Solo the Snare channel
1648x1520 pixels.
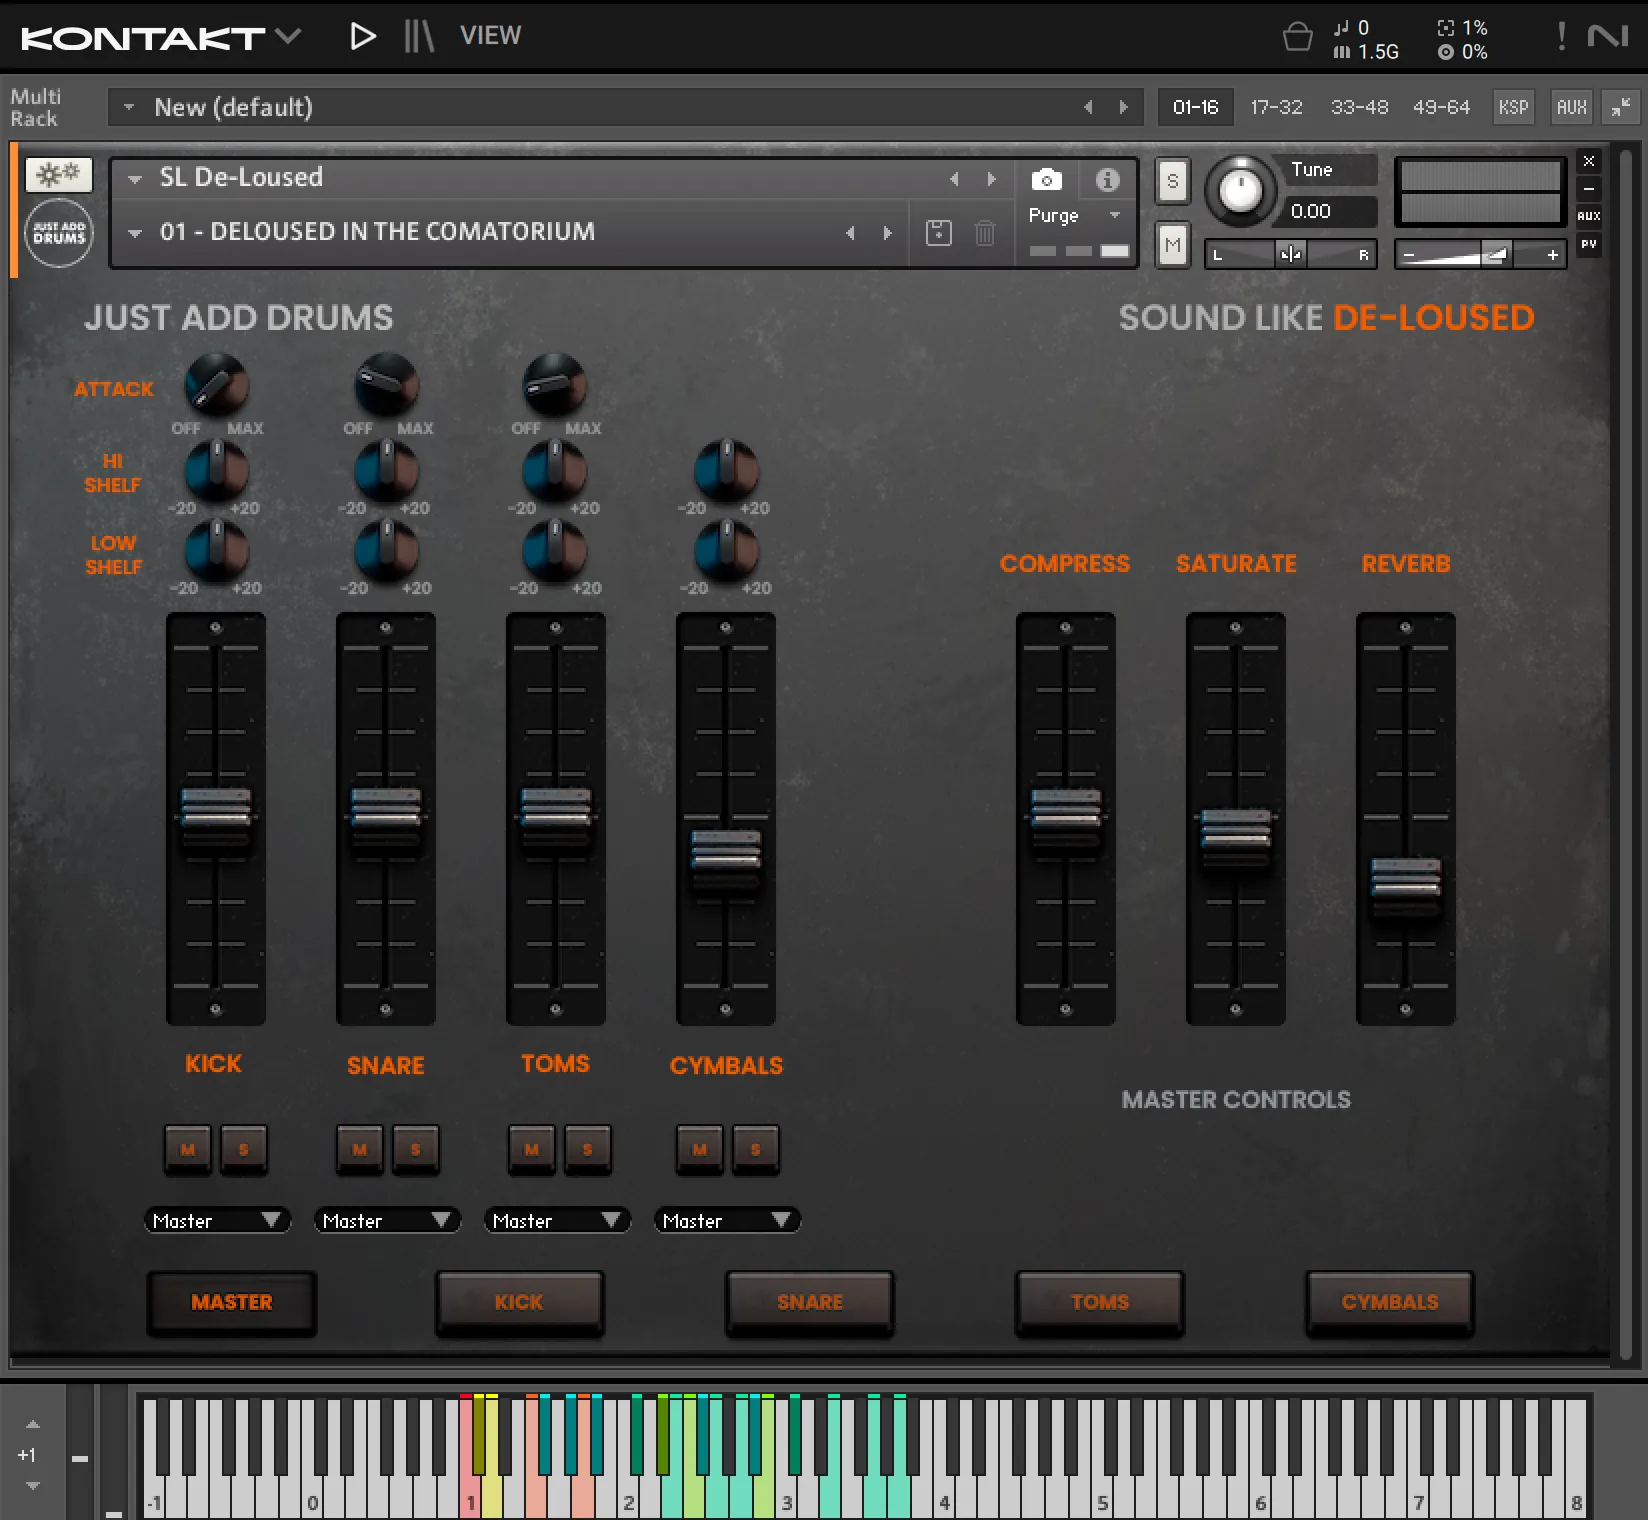(416, 1149)
